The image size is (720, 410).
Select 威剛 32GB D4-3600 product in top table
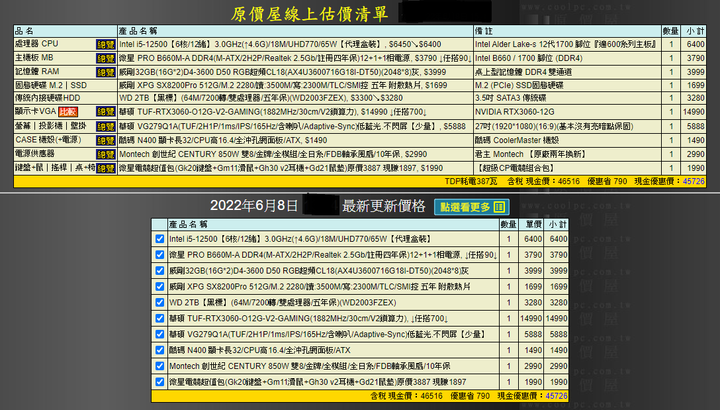282,72
